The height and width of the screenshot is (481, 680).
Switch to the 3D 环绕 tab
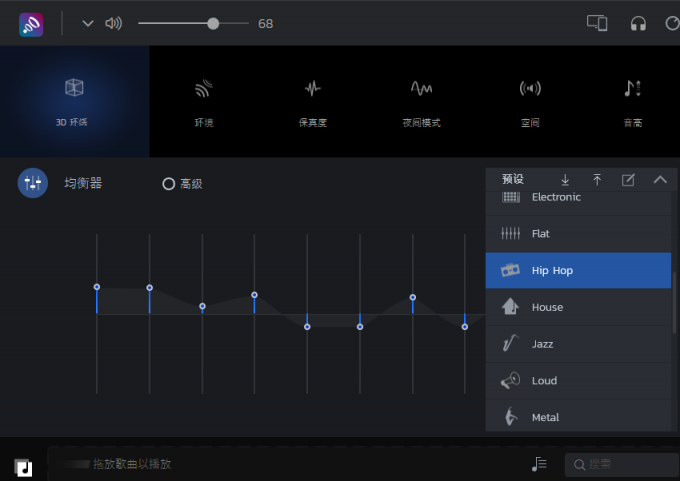[x=74, y=101]
